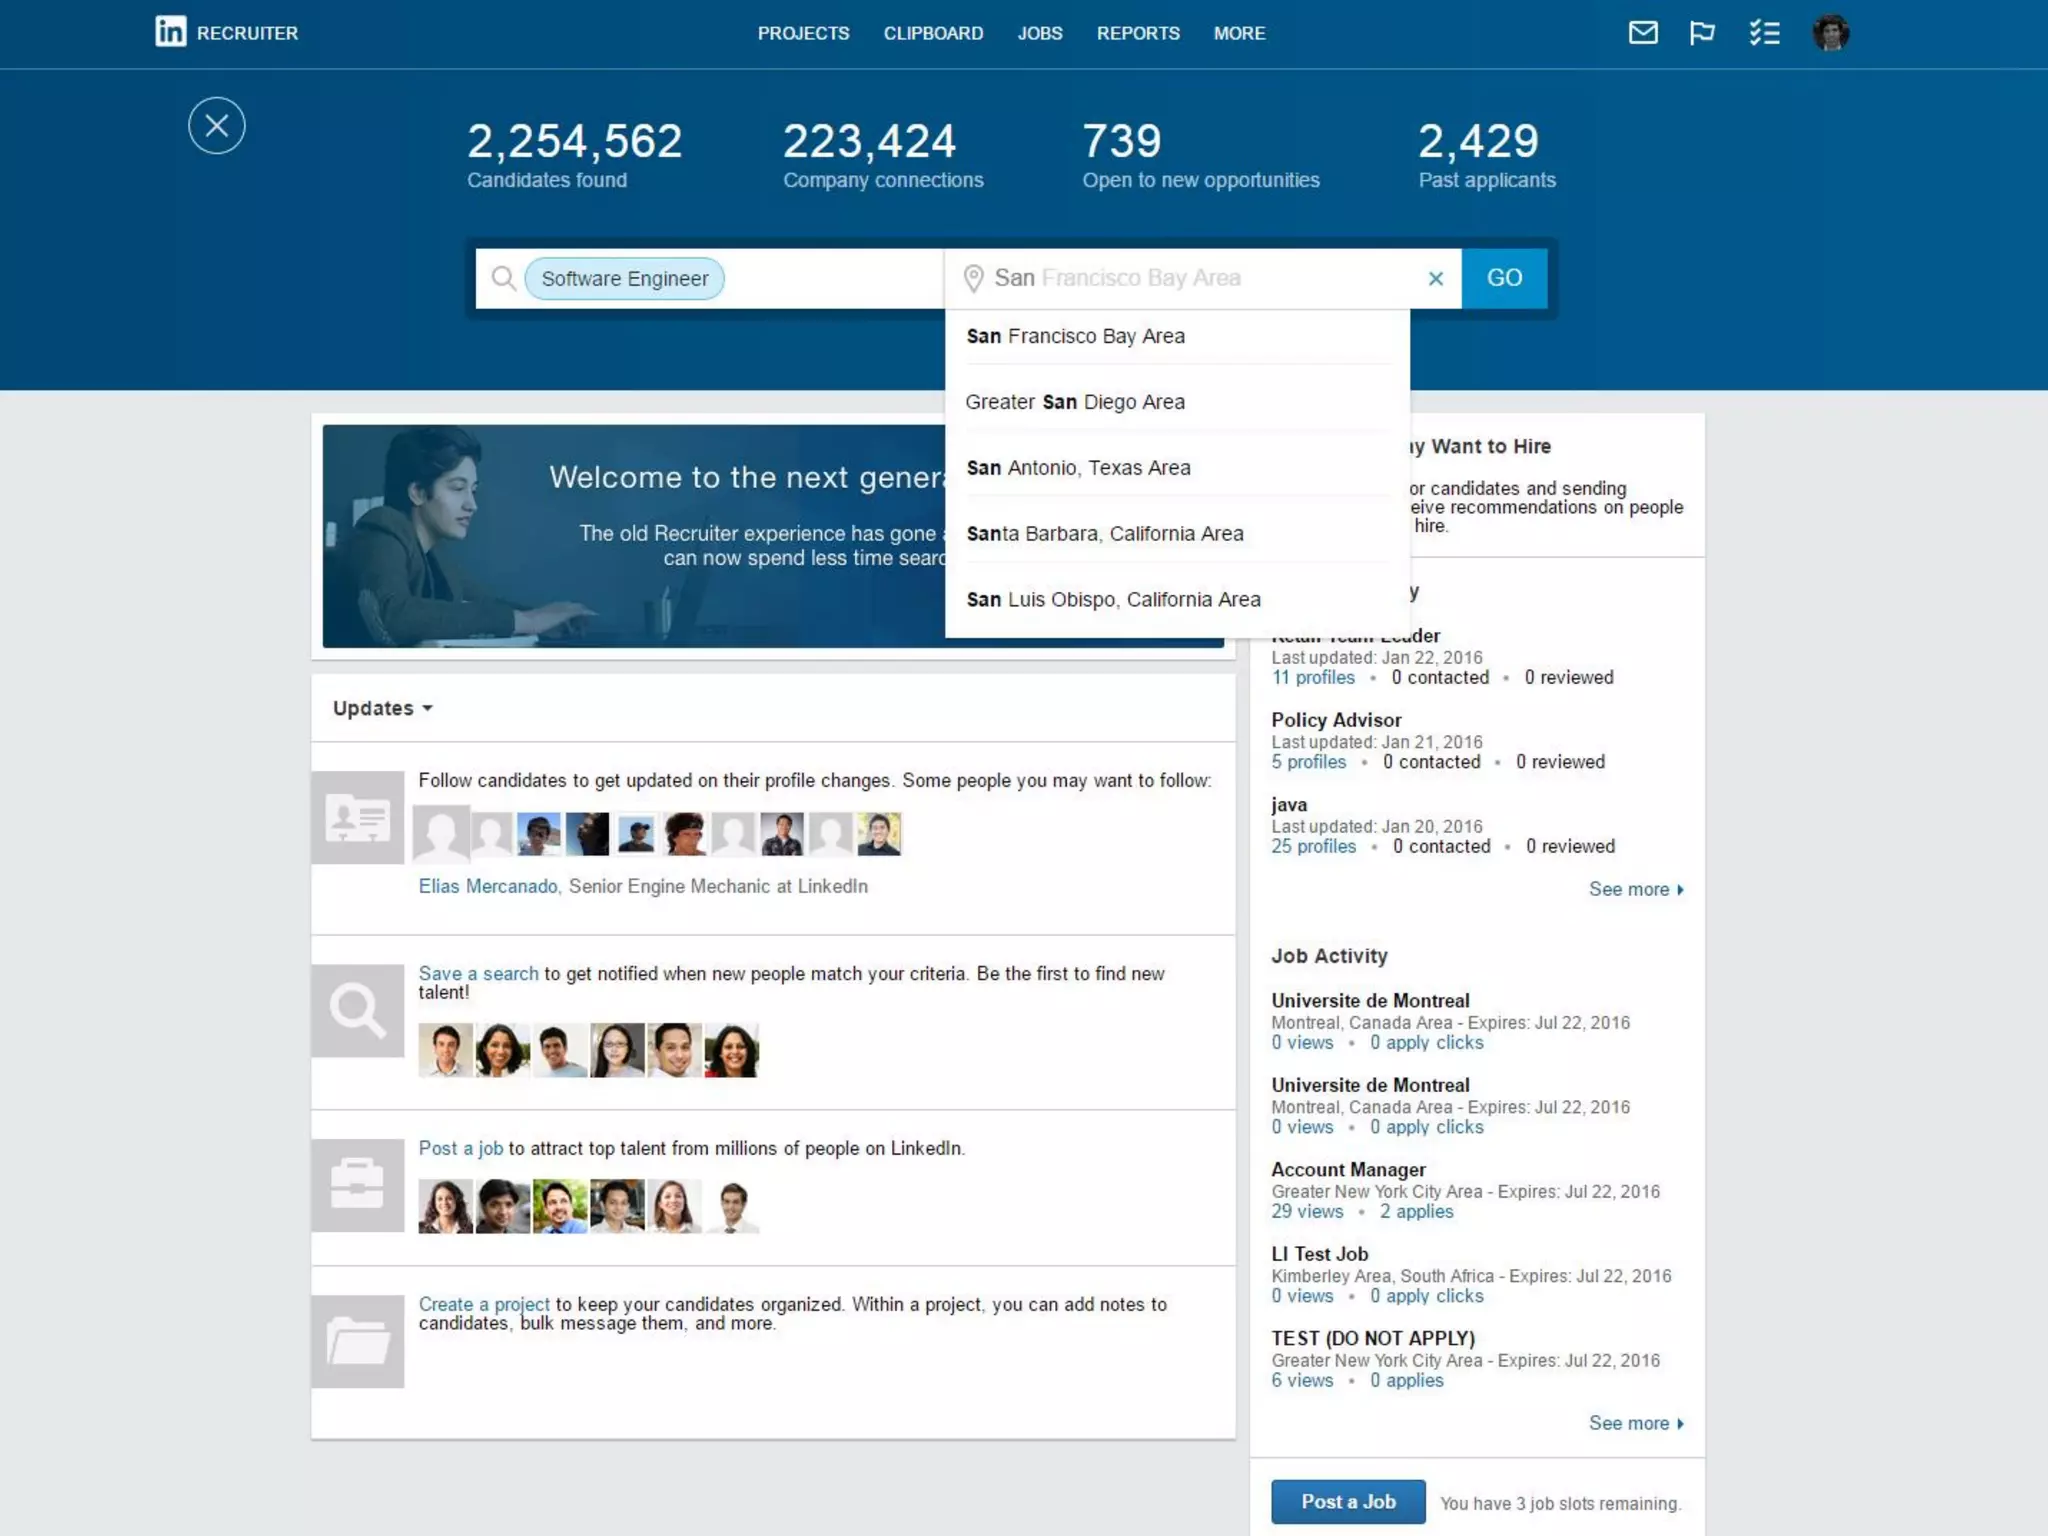
Task: Click the Save a search link
Action: (478, 973)
